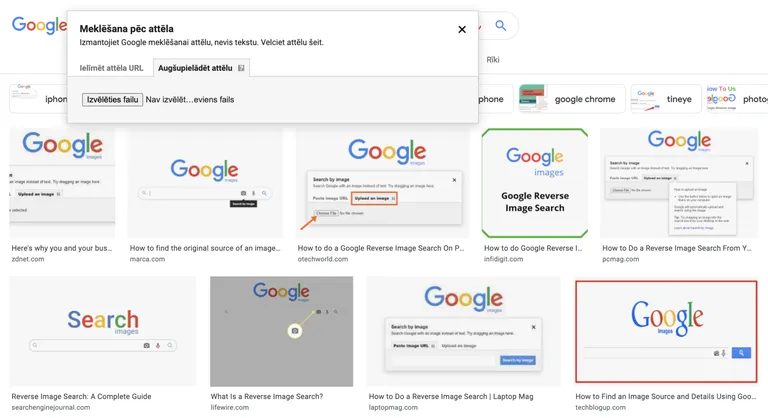Open the laptopmag.com result thumbnail
The image size is (768, 418).
tap(463, 331)
